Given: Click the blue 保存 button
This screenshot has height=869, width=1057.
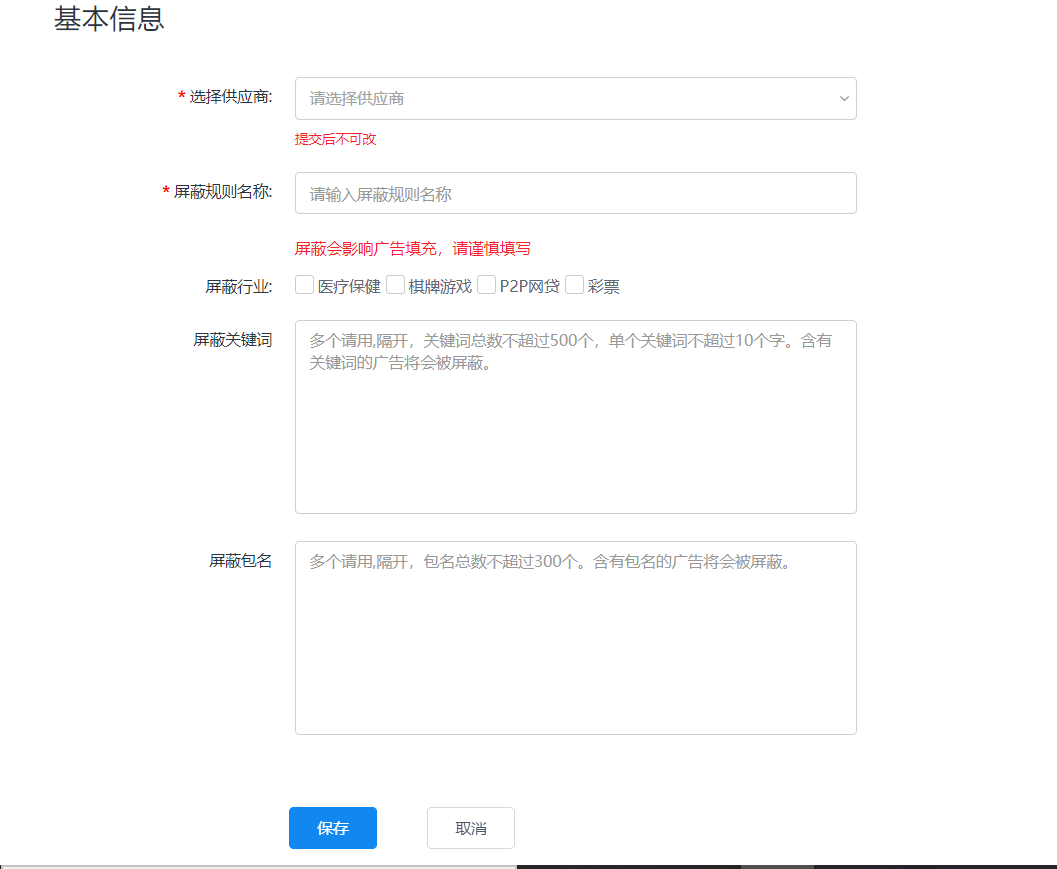Looking at the screenshot, I should point(332,828).
